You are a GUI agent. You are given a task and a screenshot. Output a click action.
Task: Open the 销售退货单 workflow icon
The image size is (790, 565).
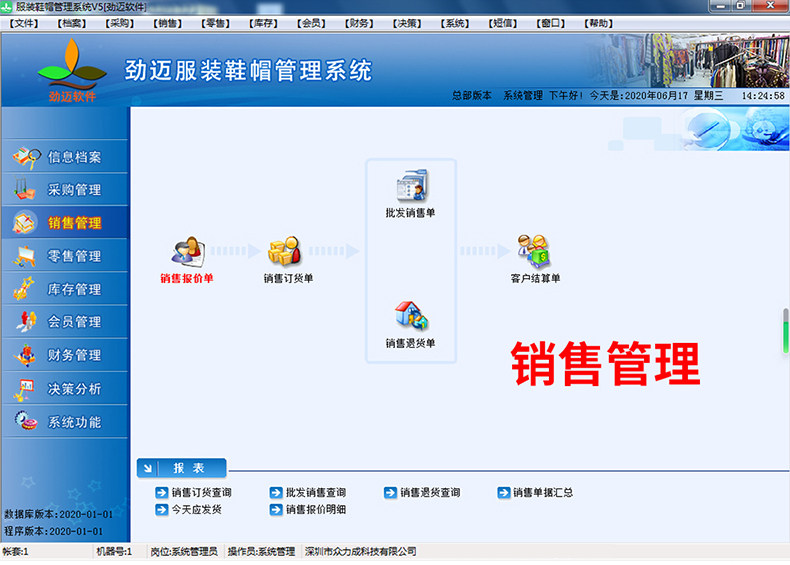(412, 316)
